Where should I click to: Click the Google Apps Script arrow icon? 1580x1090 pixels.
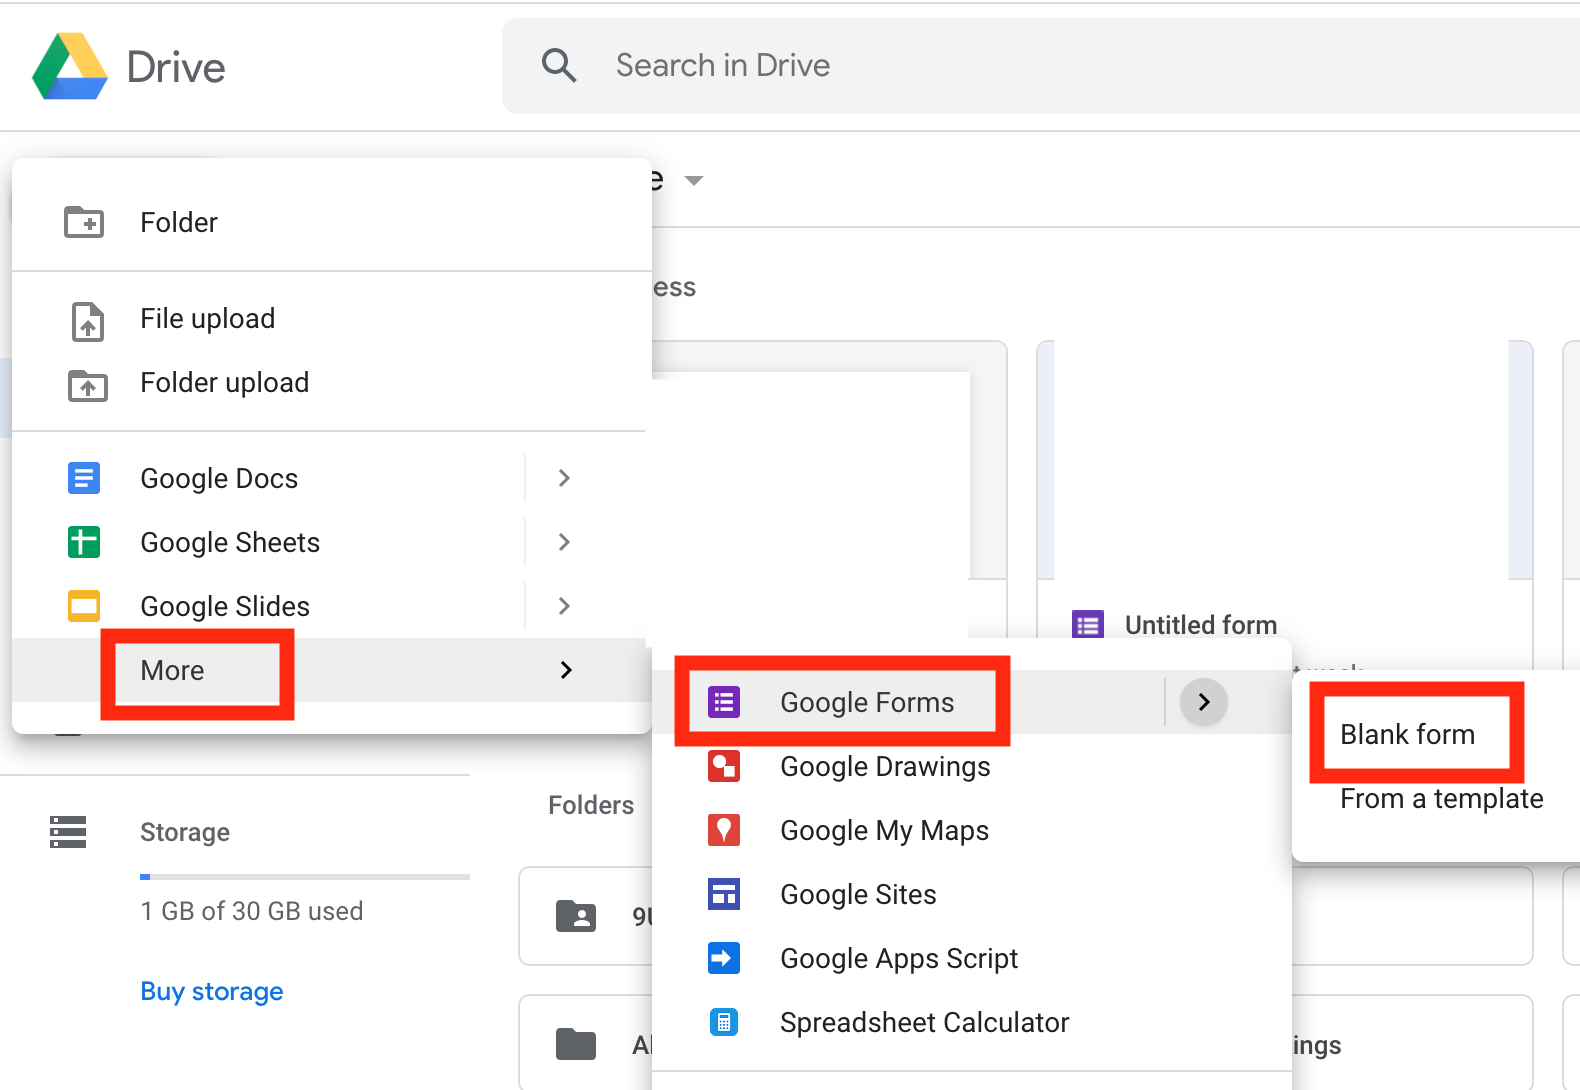[723, 958]
